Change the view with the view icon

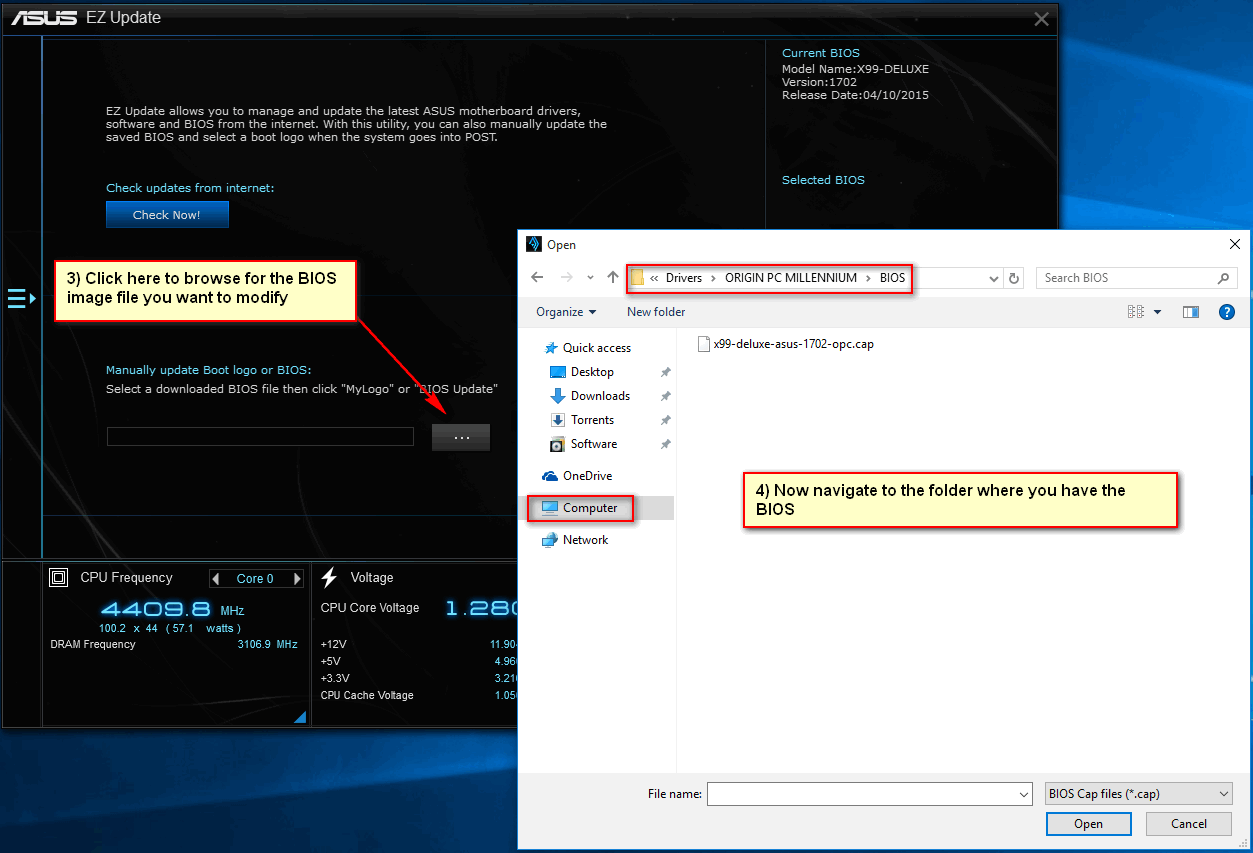[x=1136, y=312]
